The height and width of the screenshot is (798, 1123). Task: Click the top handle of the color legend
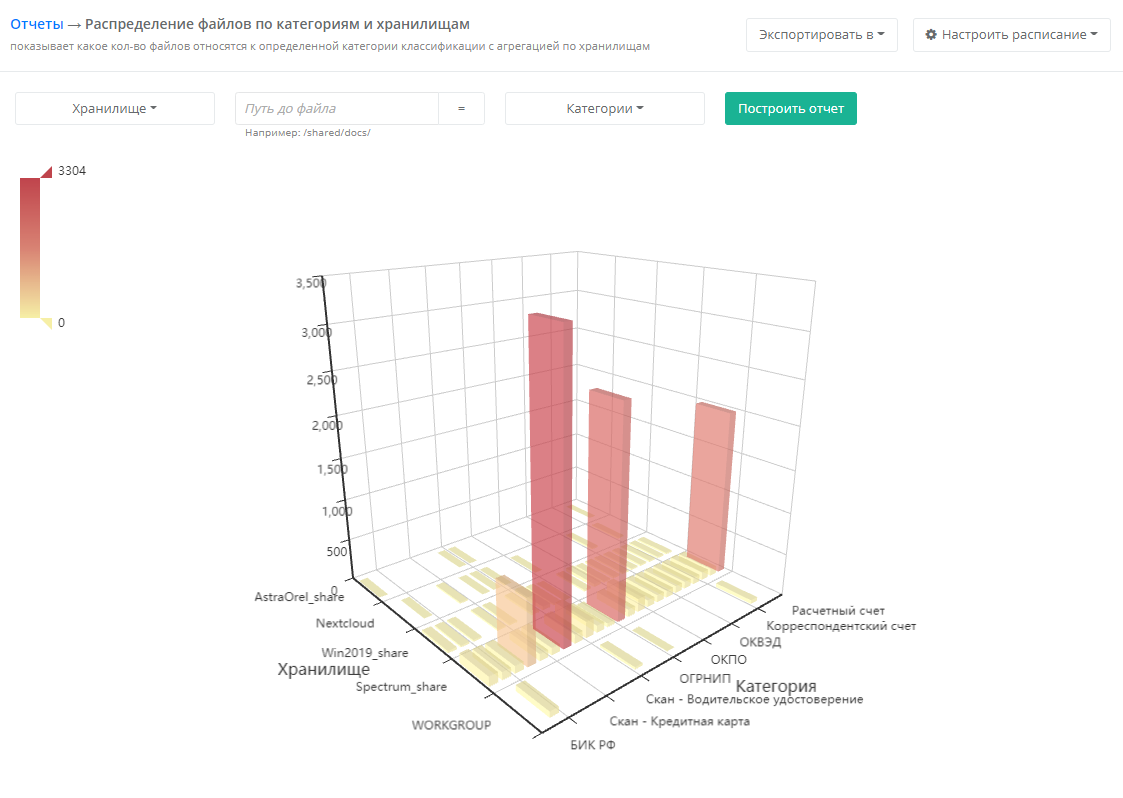click(x=46, y=172)
